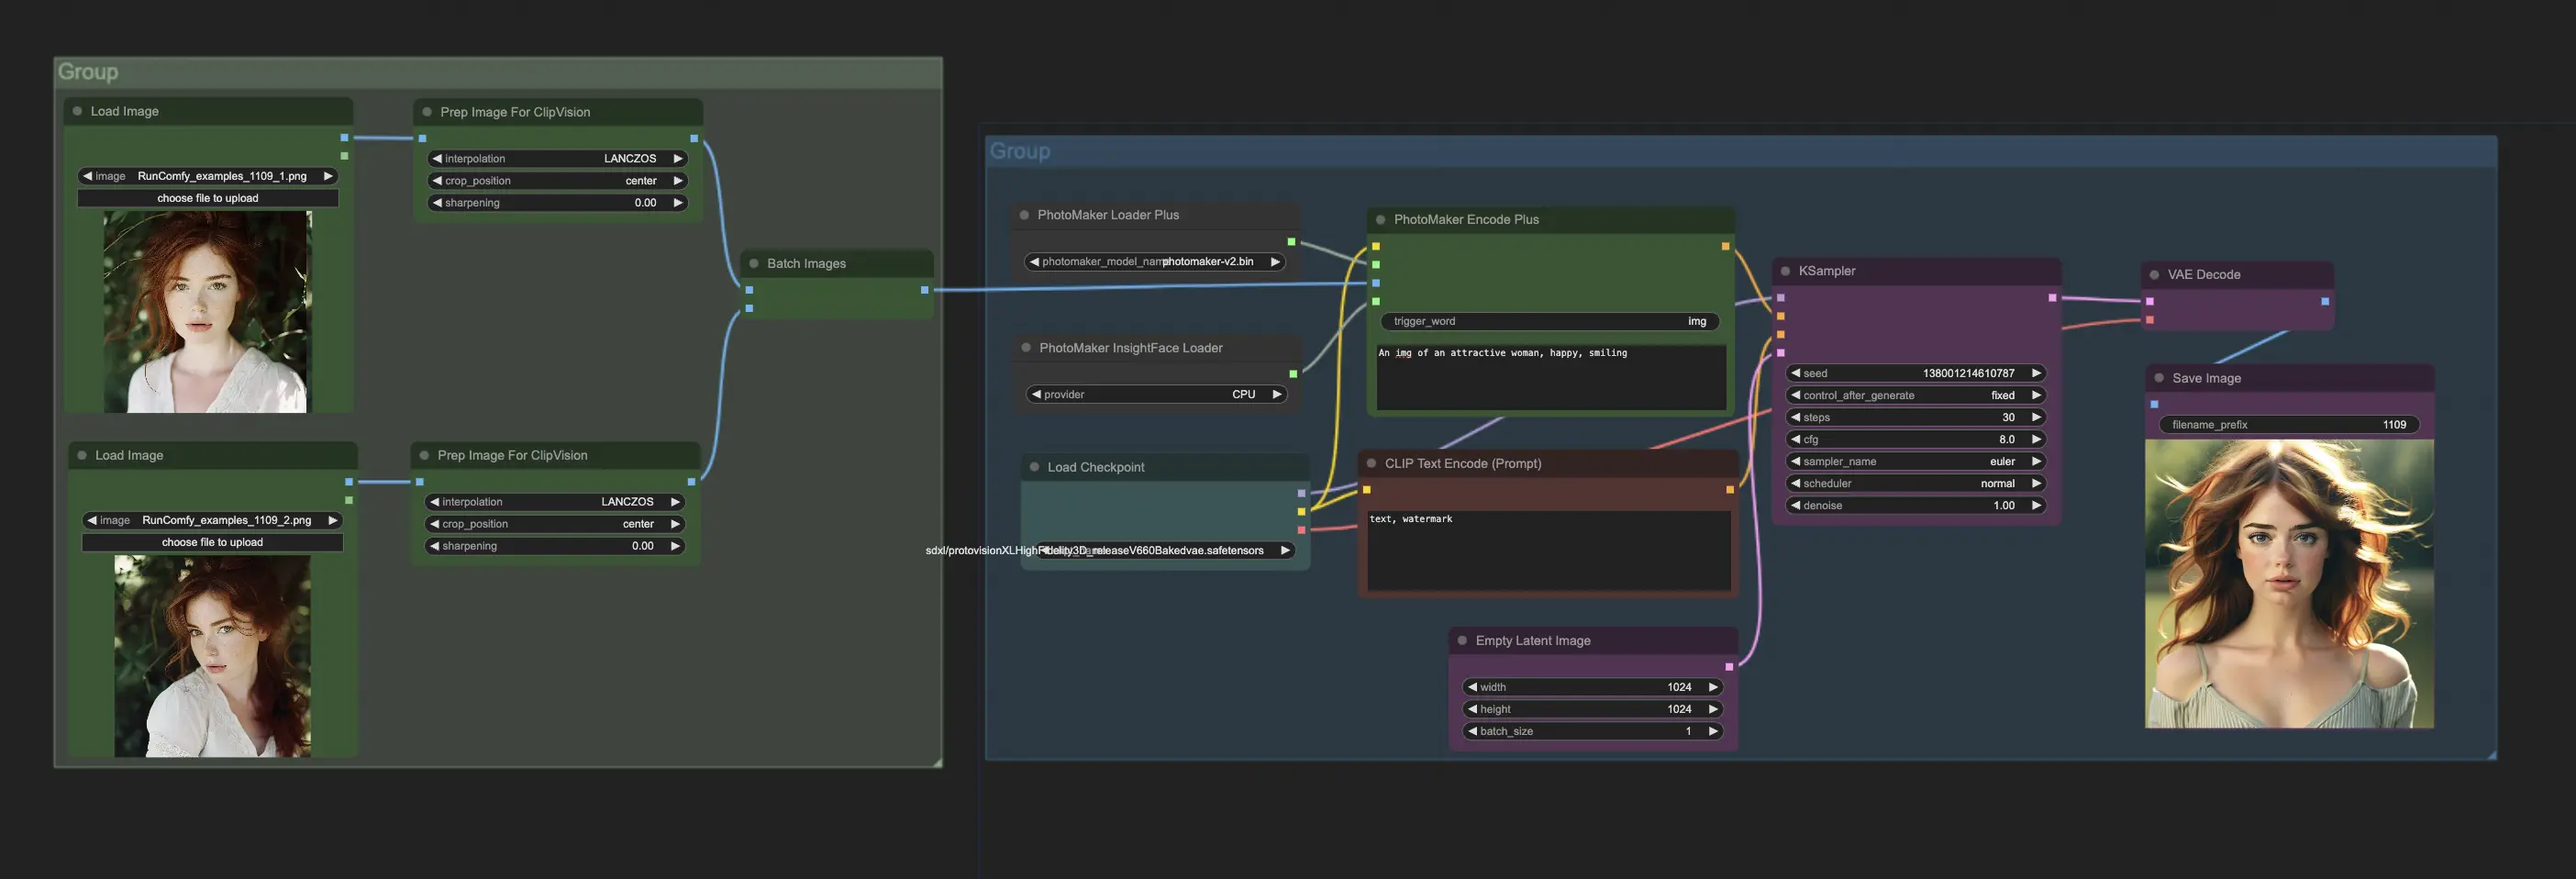Click the blue Group title

coord(1020,151)
